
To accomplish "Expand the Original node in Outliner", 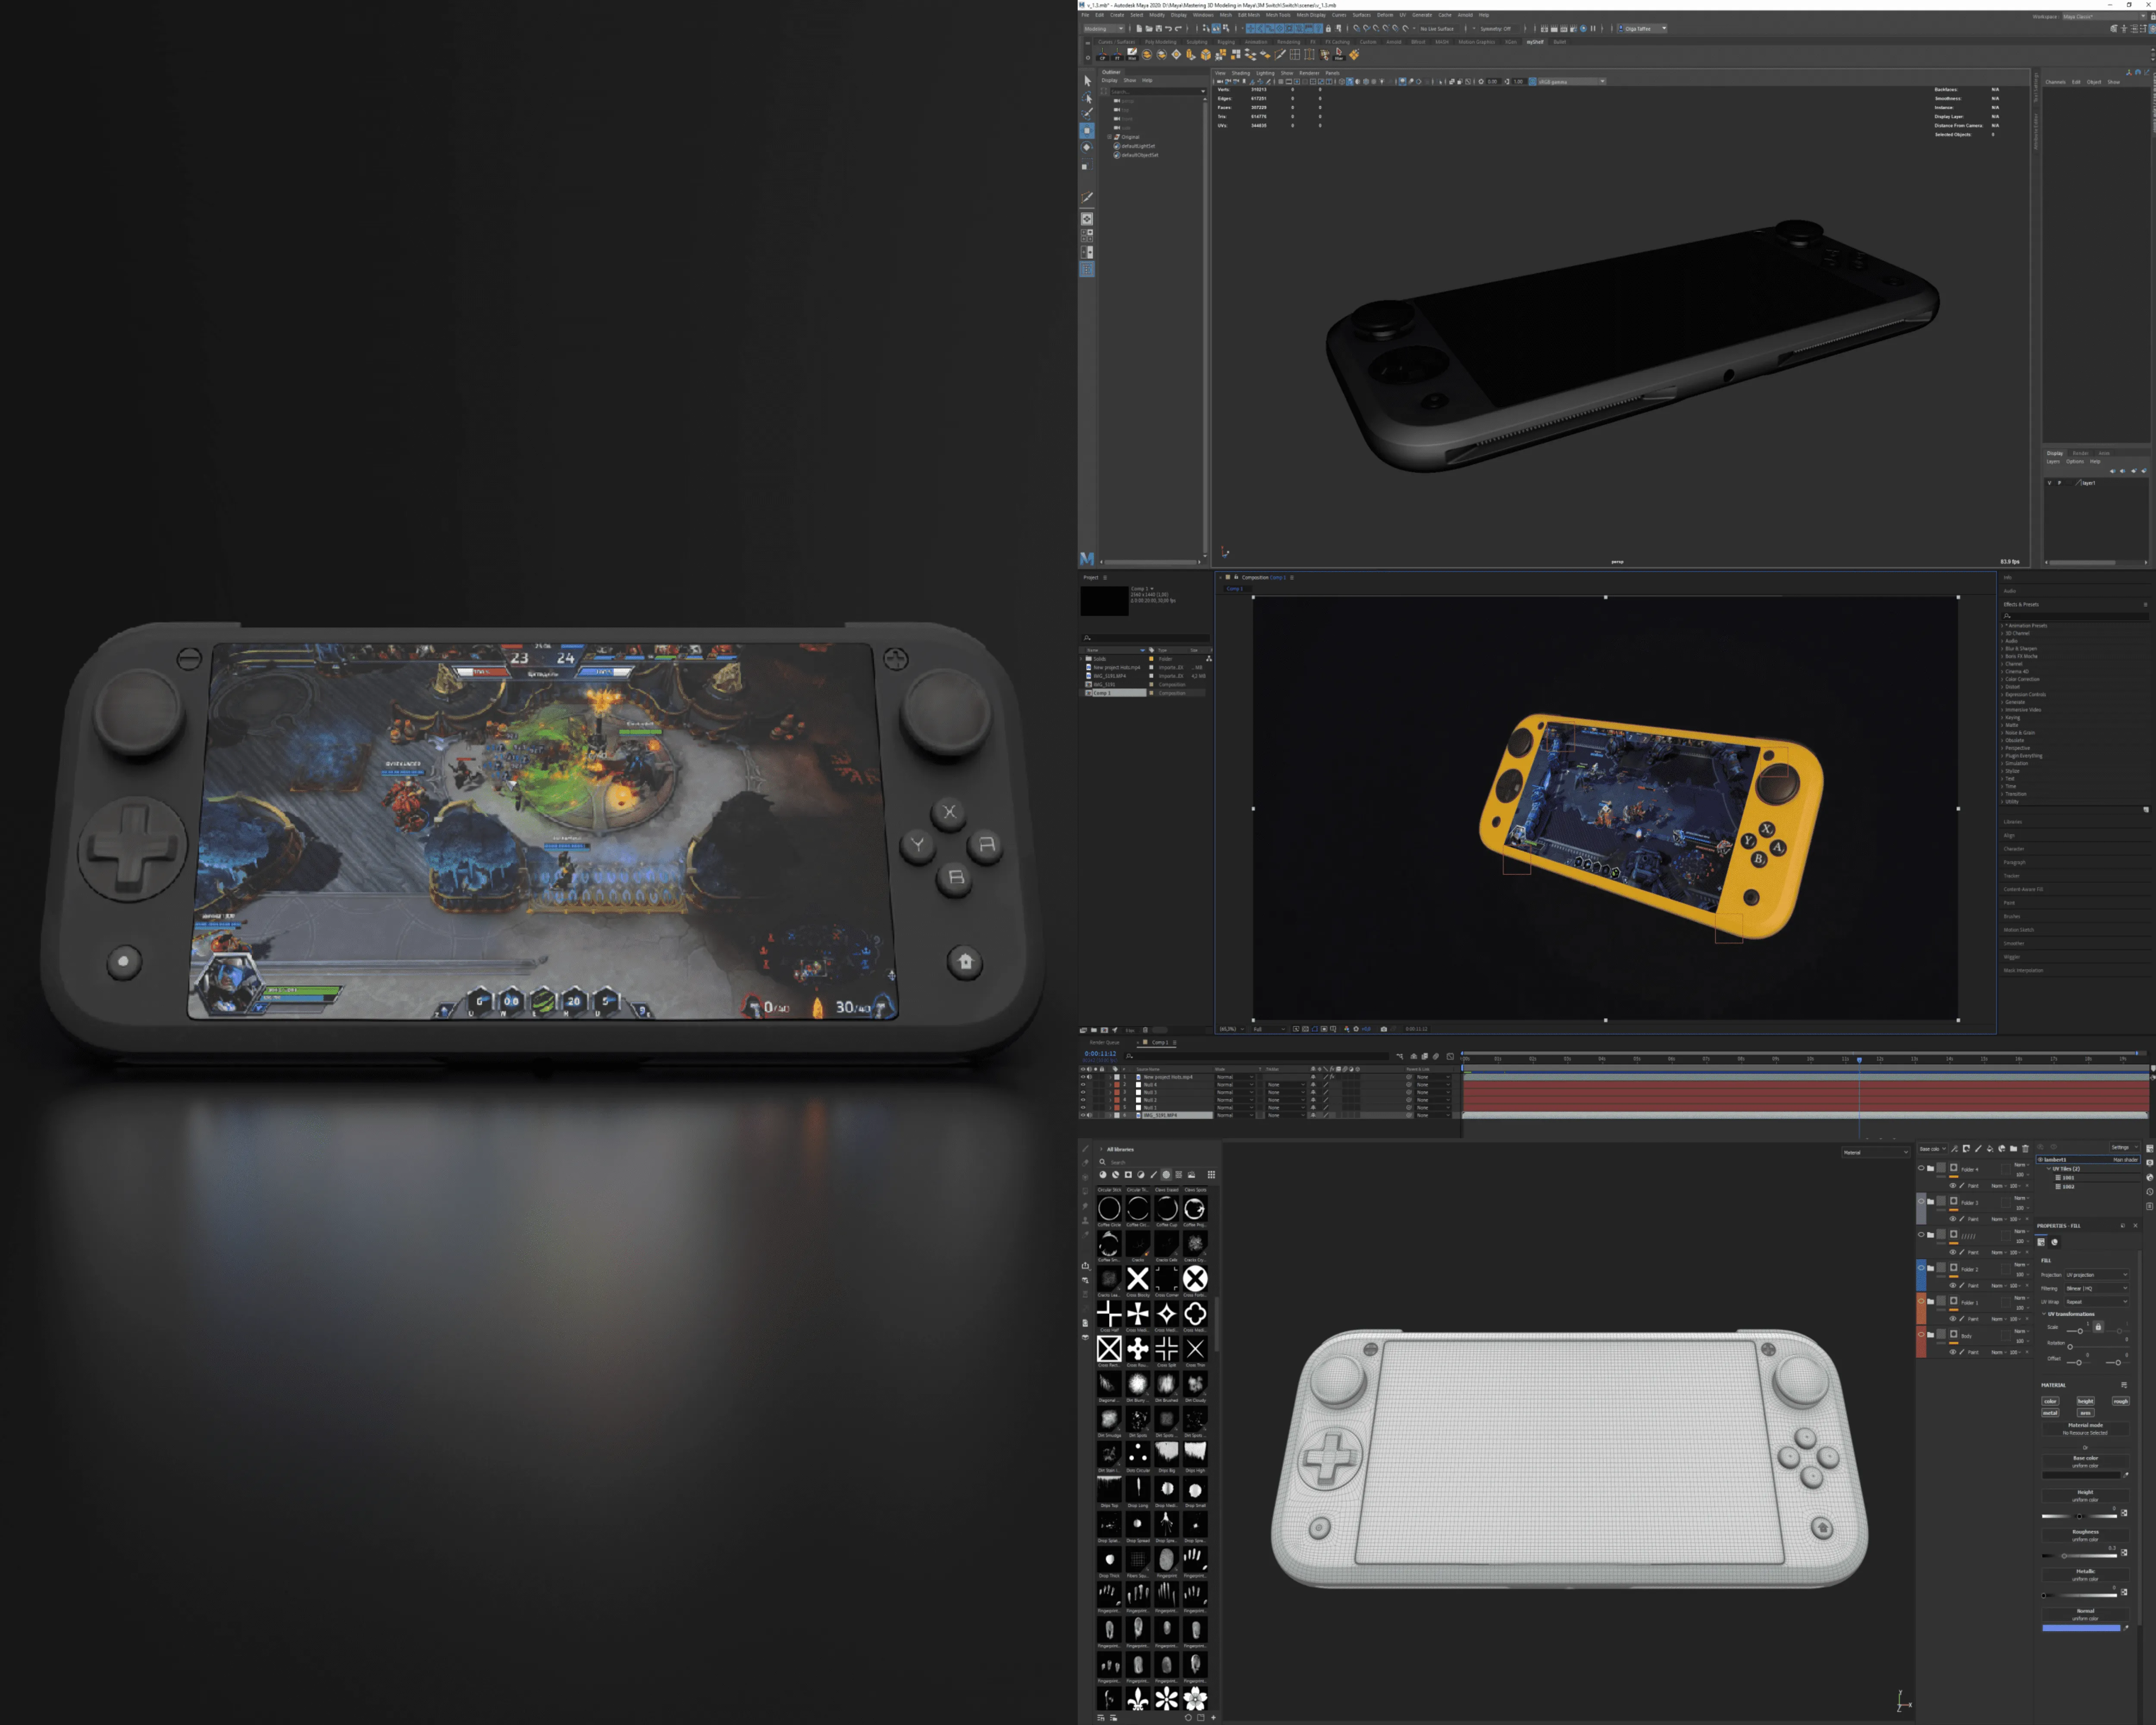I will coord(1110,137).
